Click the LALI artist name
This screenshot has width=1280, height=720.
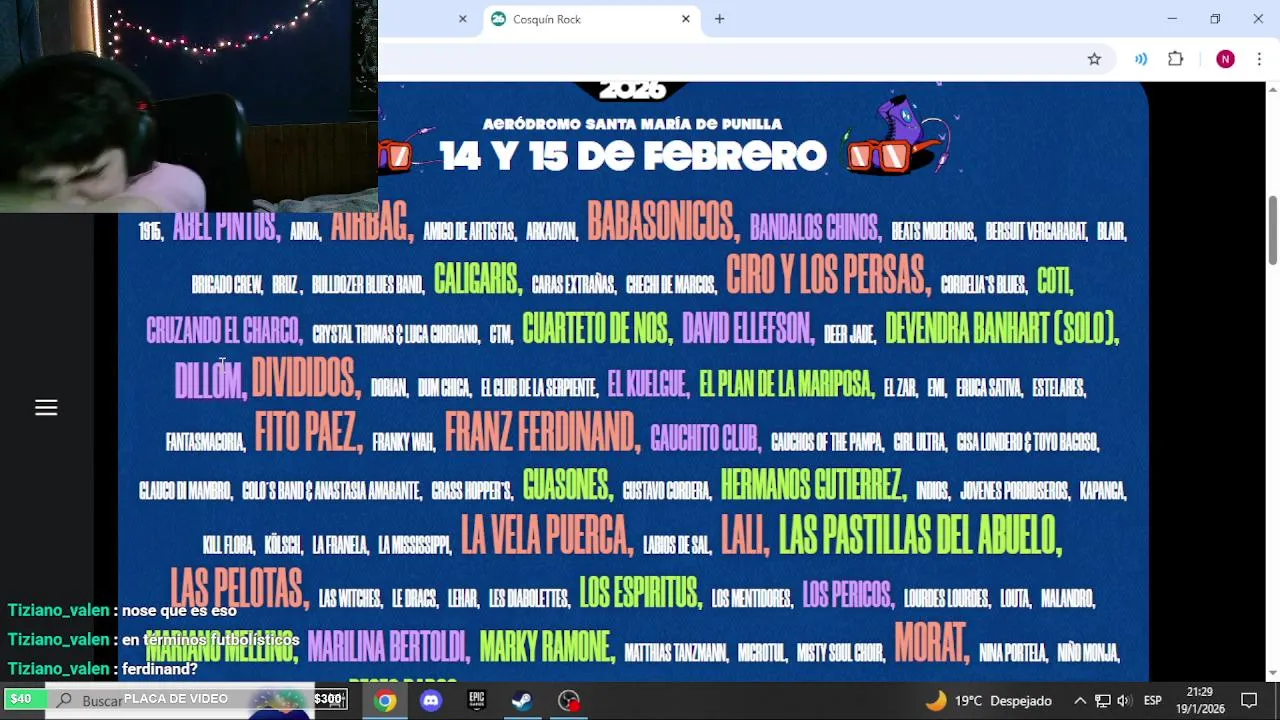tap(745, 535)
